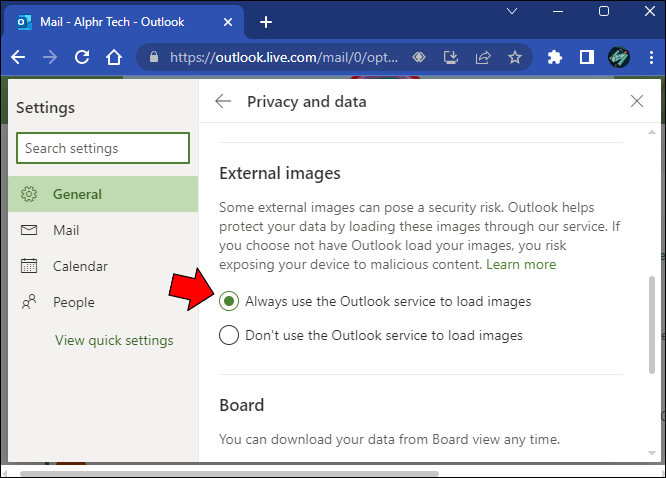This screenshot has width=666, height=478.
Task: Click the Outlook favicon on the tab
Action: tap(24, 22)
